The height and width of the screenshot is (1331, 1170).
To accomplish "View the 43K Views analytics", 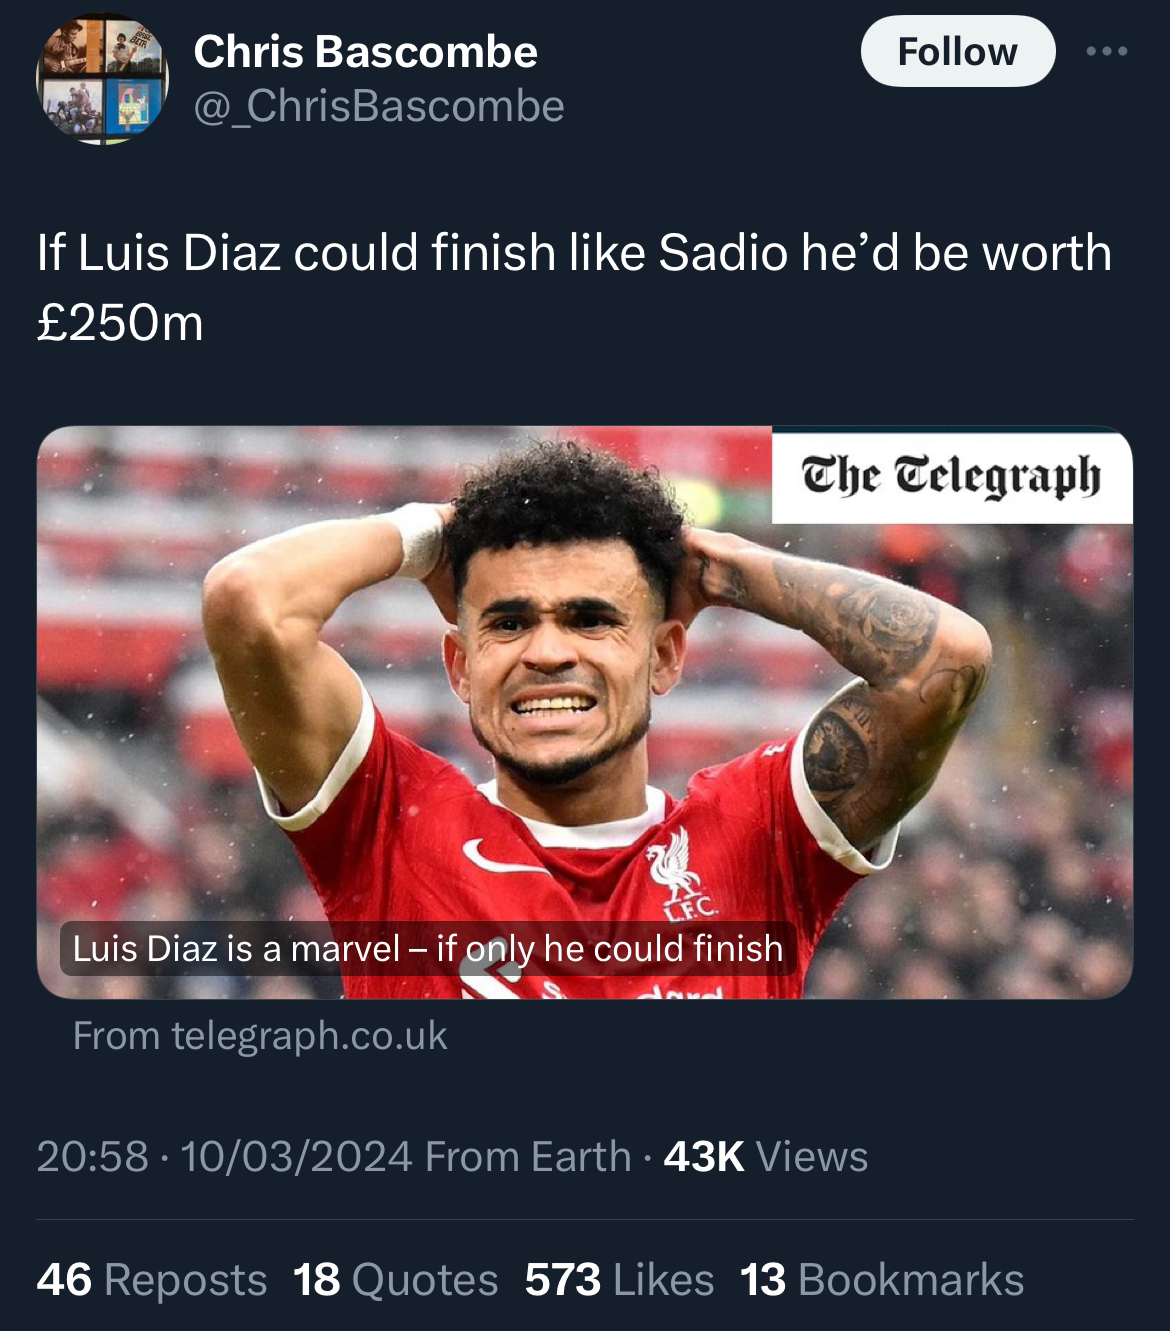I will coord(766,1156).
